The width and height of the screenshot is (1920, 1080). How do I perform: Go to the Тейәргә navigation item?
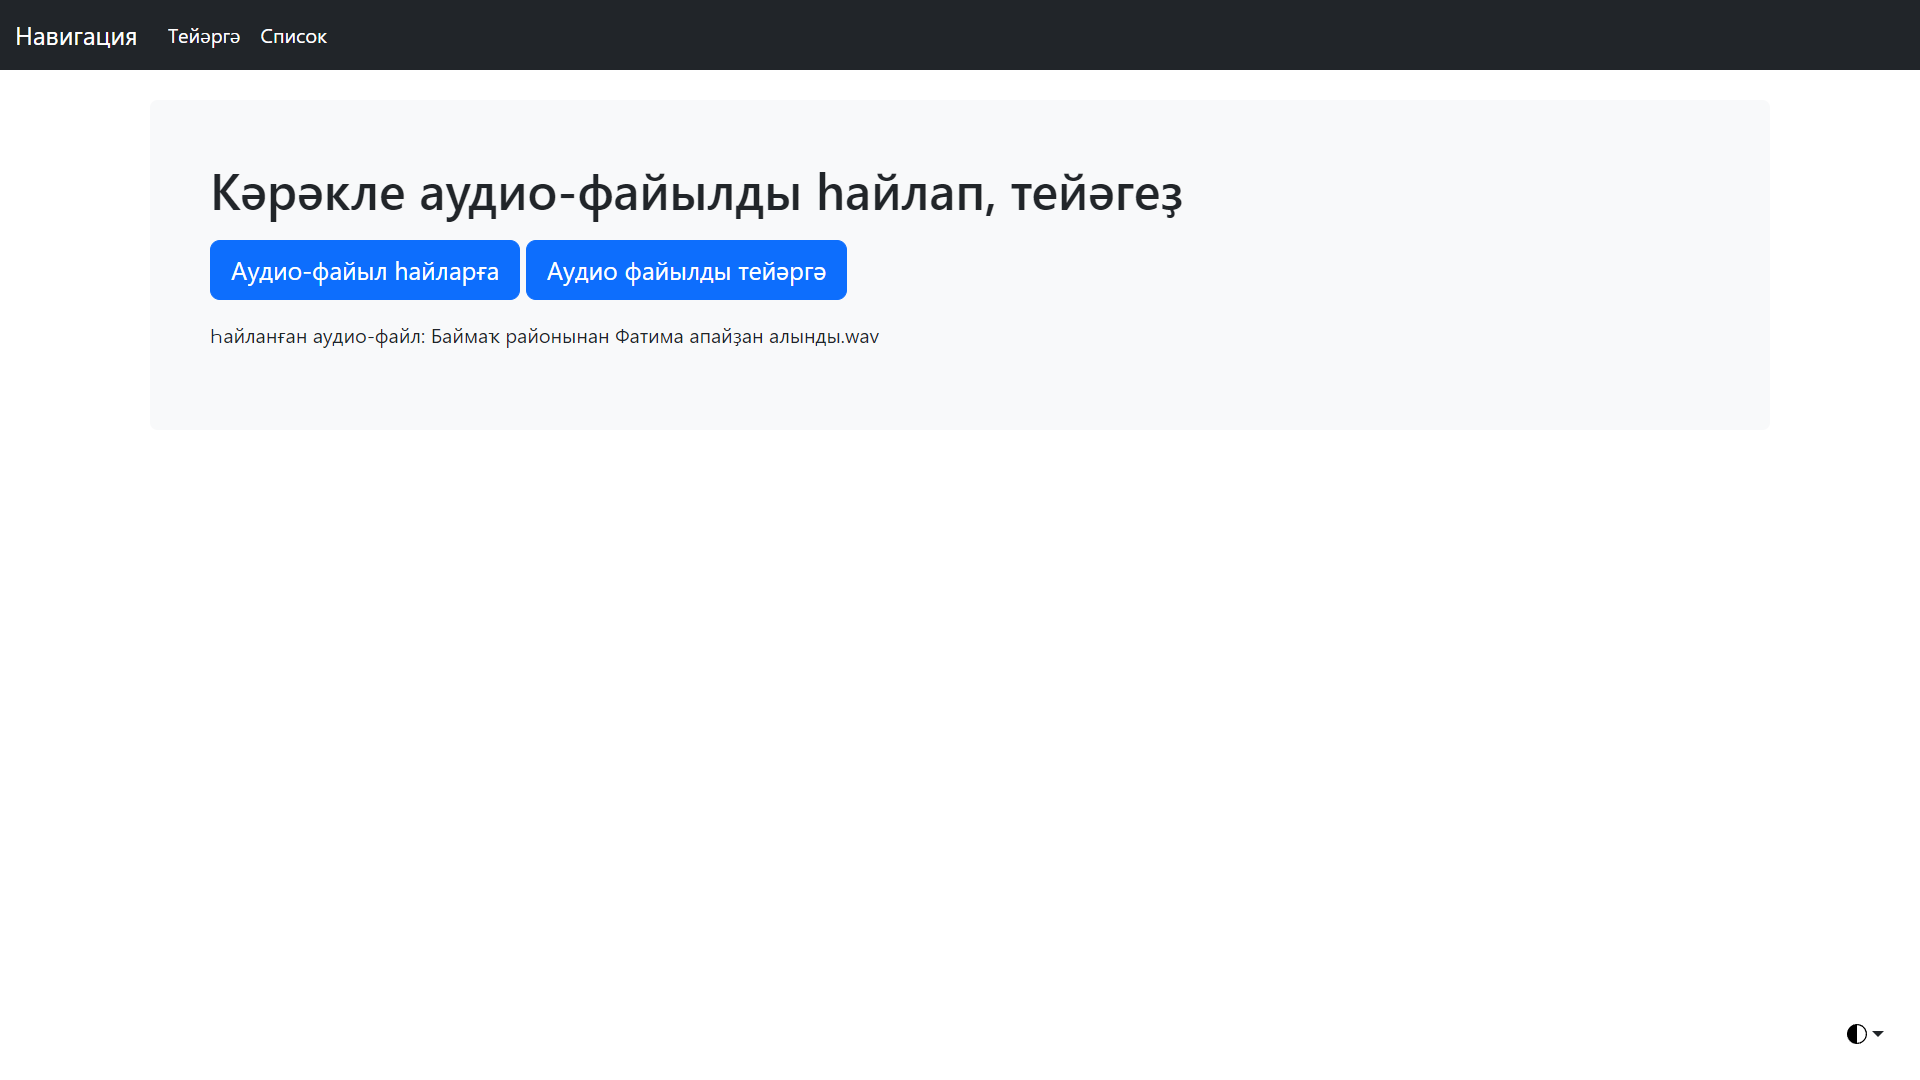pyautogui.click(x=204, y=36)
